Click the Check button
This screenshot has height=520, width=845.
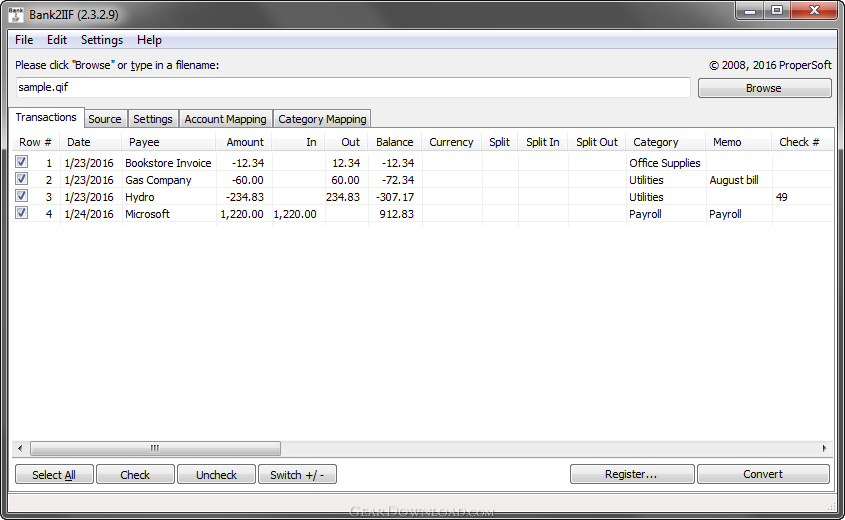[x=135, y=475]
